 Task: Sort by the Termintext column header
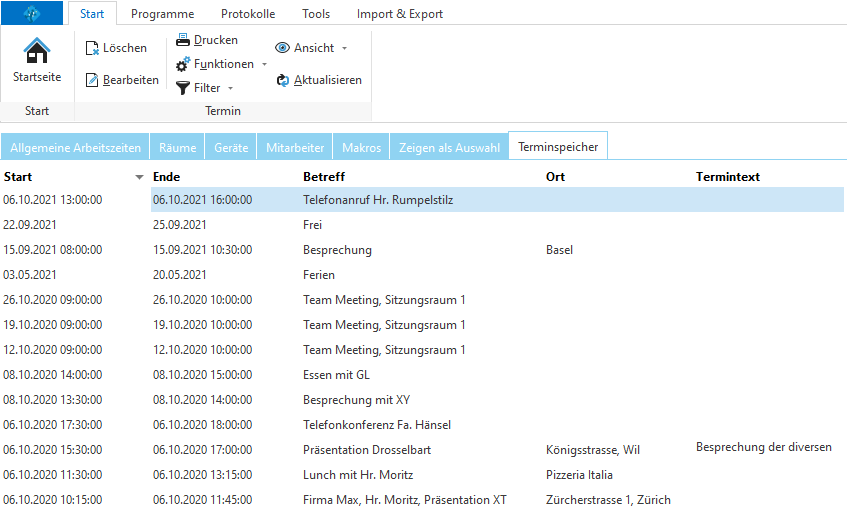(728, 177)
